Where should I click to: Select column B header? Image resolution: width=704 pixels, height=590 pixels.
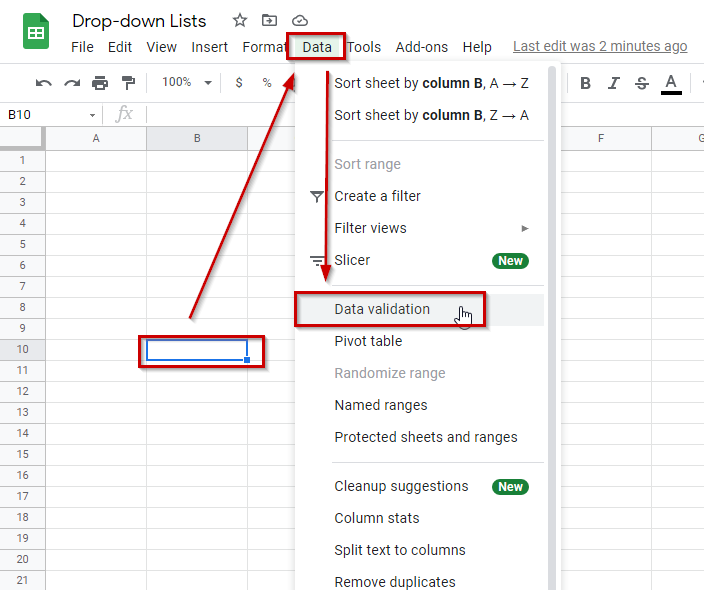point(197,138)
